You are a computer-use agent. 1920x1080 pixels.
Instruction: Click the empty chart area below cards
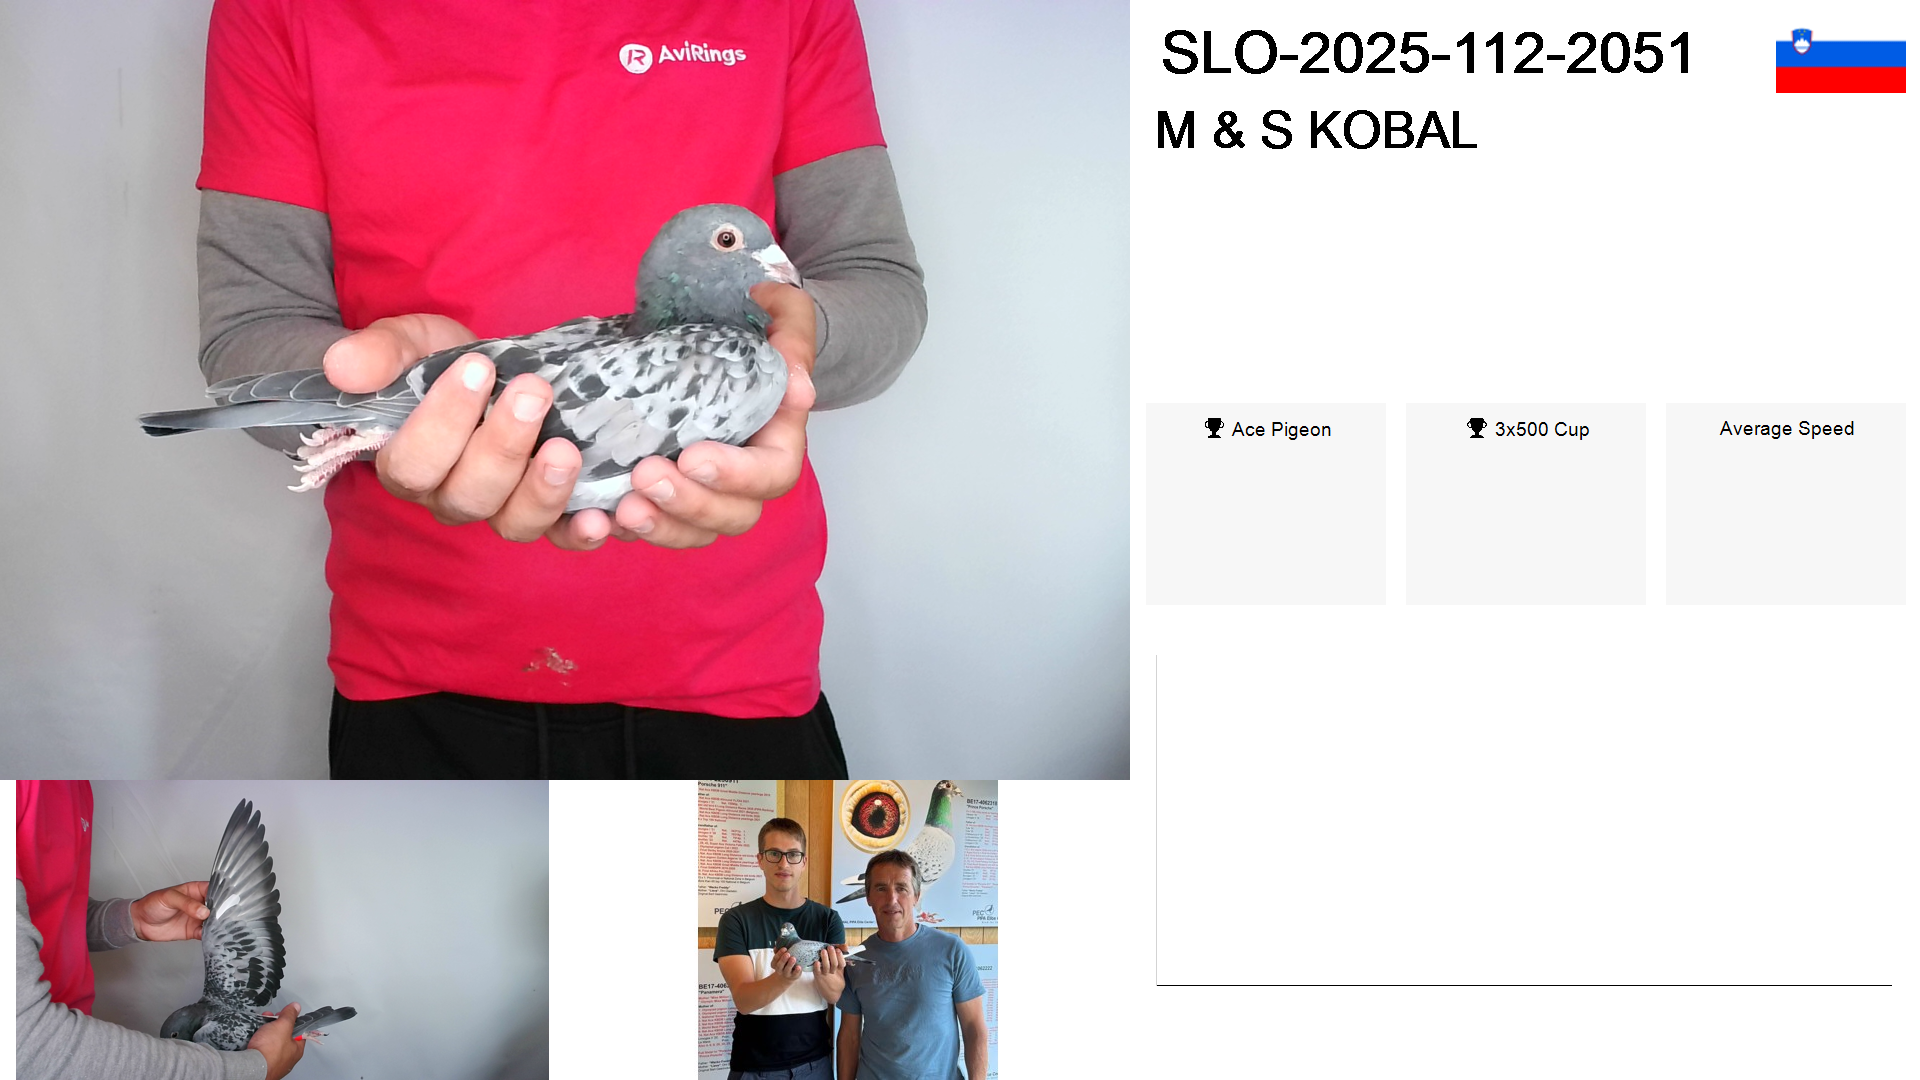pyautogui.click(x=1524, y=820)
